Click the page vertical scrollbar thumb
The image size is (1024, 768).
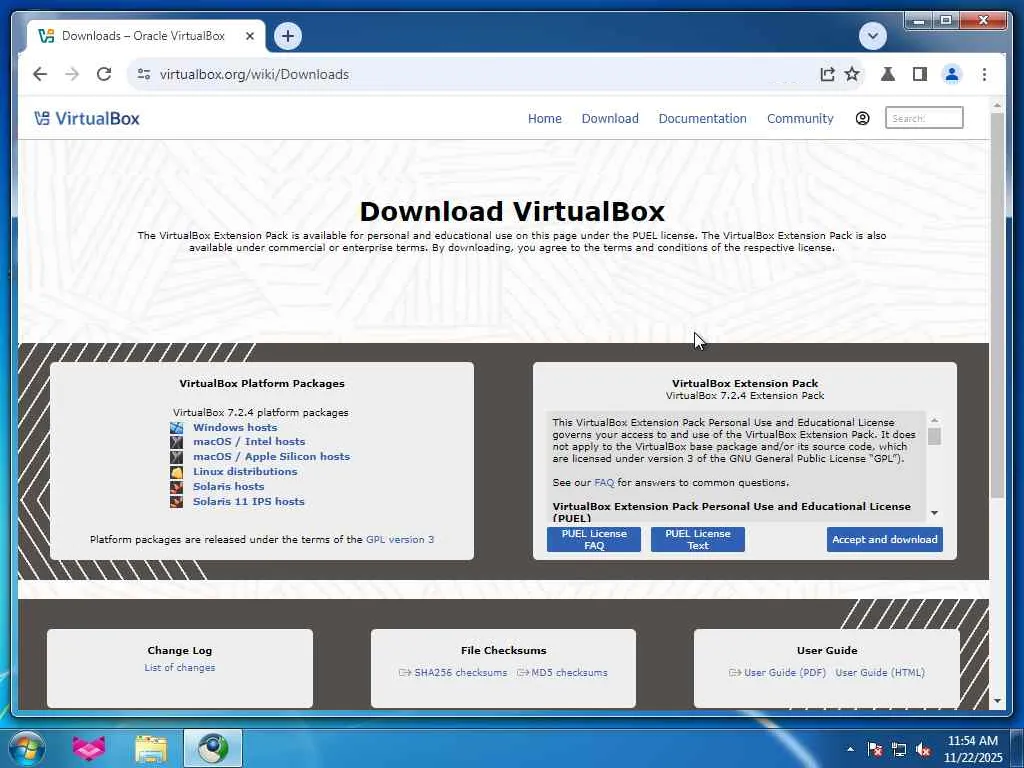point(997,306)
